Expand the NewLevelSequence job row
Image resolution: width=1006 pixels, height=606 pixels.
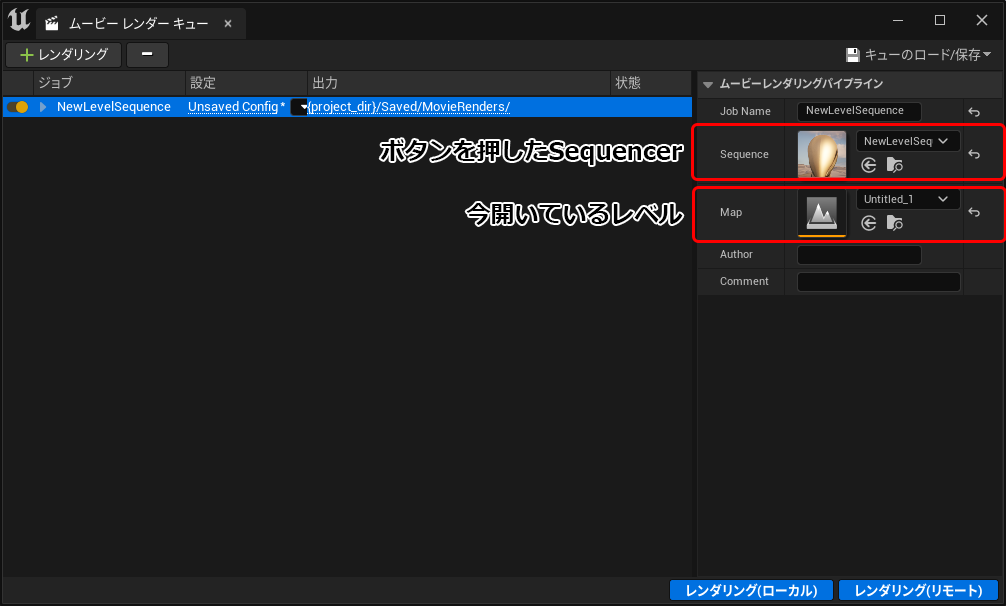tap(43, 107)
